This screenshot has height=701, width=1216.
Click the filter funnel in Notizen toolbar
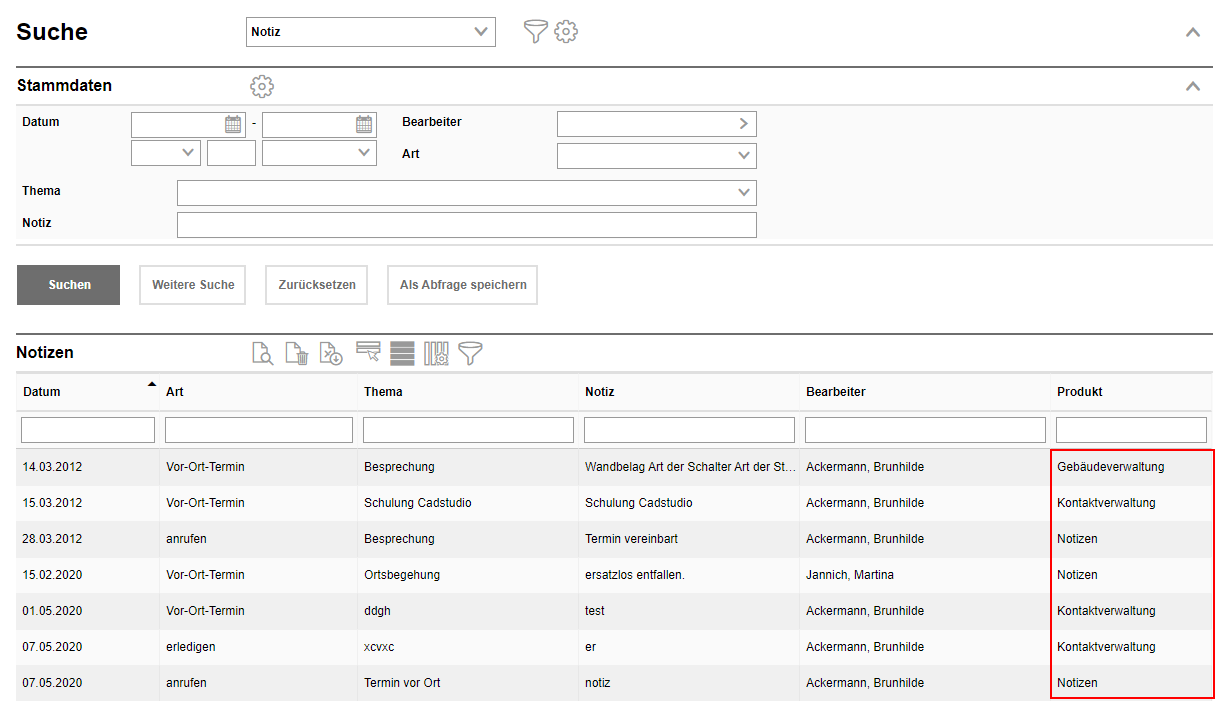pos(470,353)
